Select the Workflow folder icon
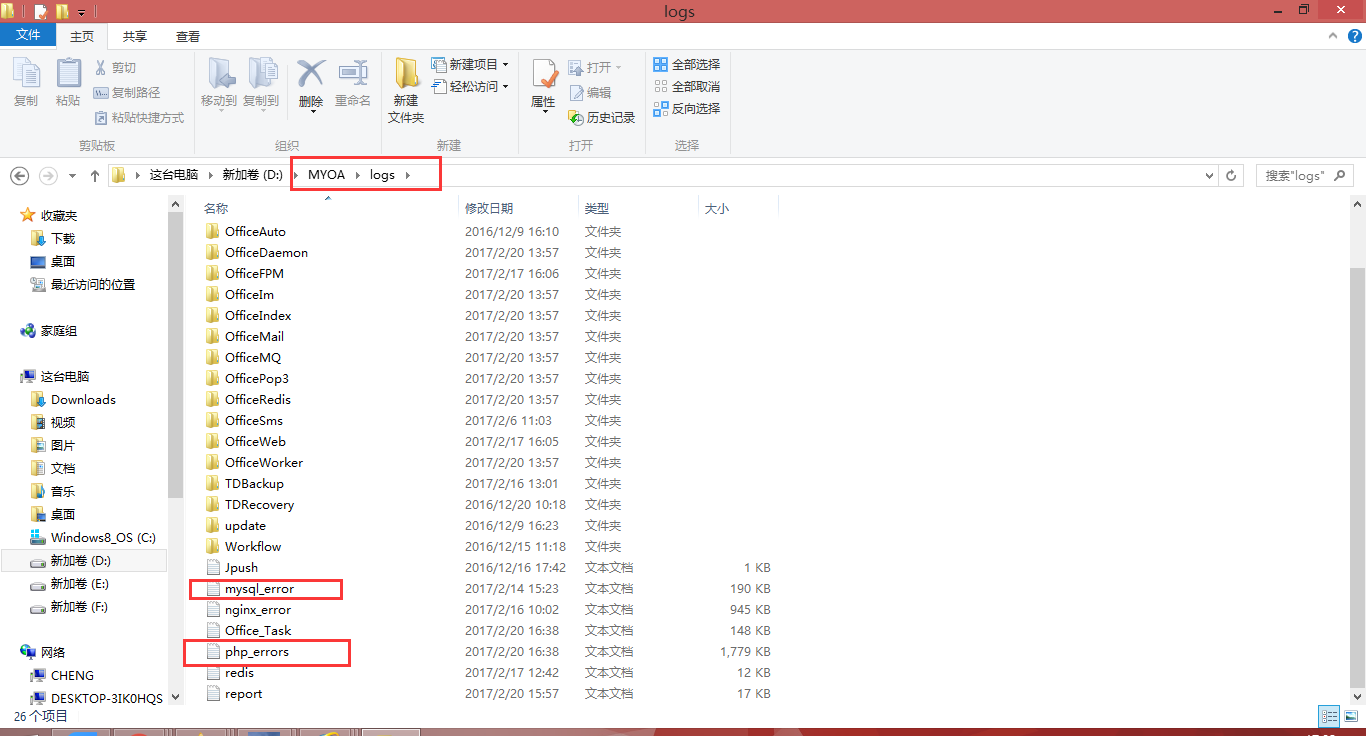Screen dimensions: 1366x736 coord(212,546)
